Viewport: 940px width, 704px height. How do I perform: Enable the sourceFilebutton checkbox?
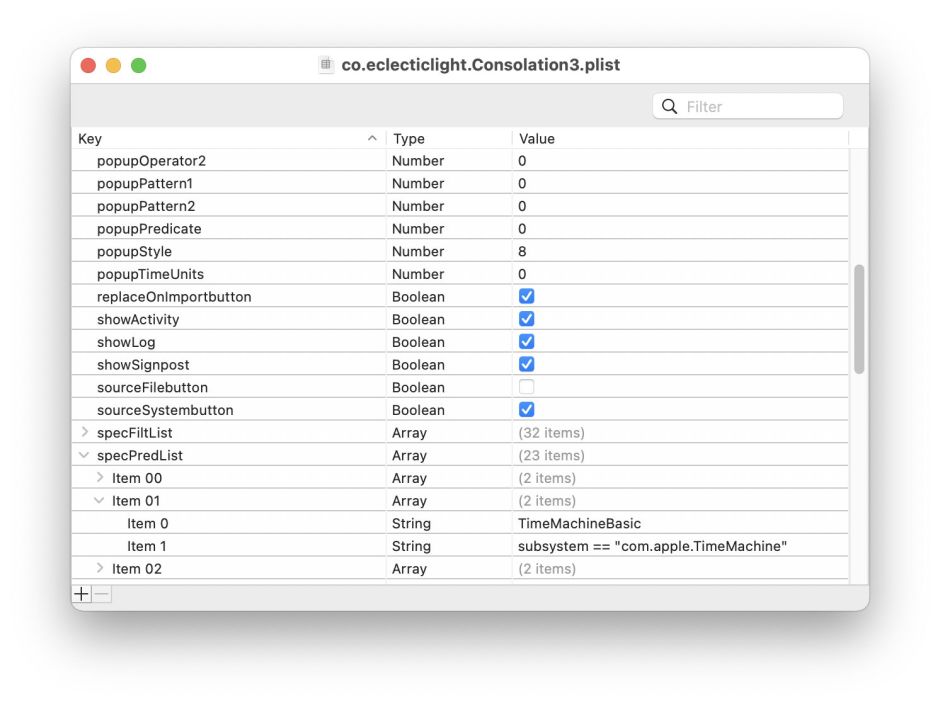[525, 386]
